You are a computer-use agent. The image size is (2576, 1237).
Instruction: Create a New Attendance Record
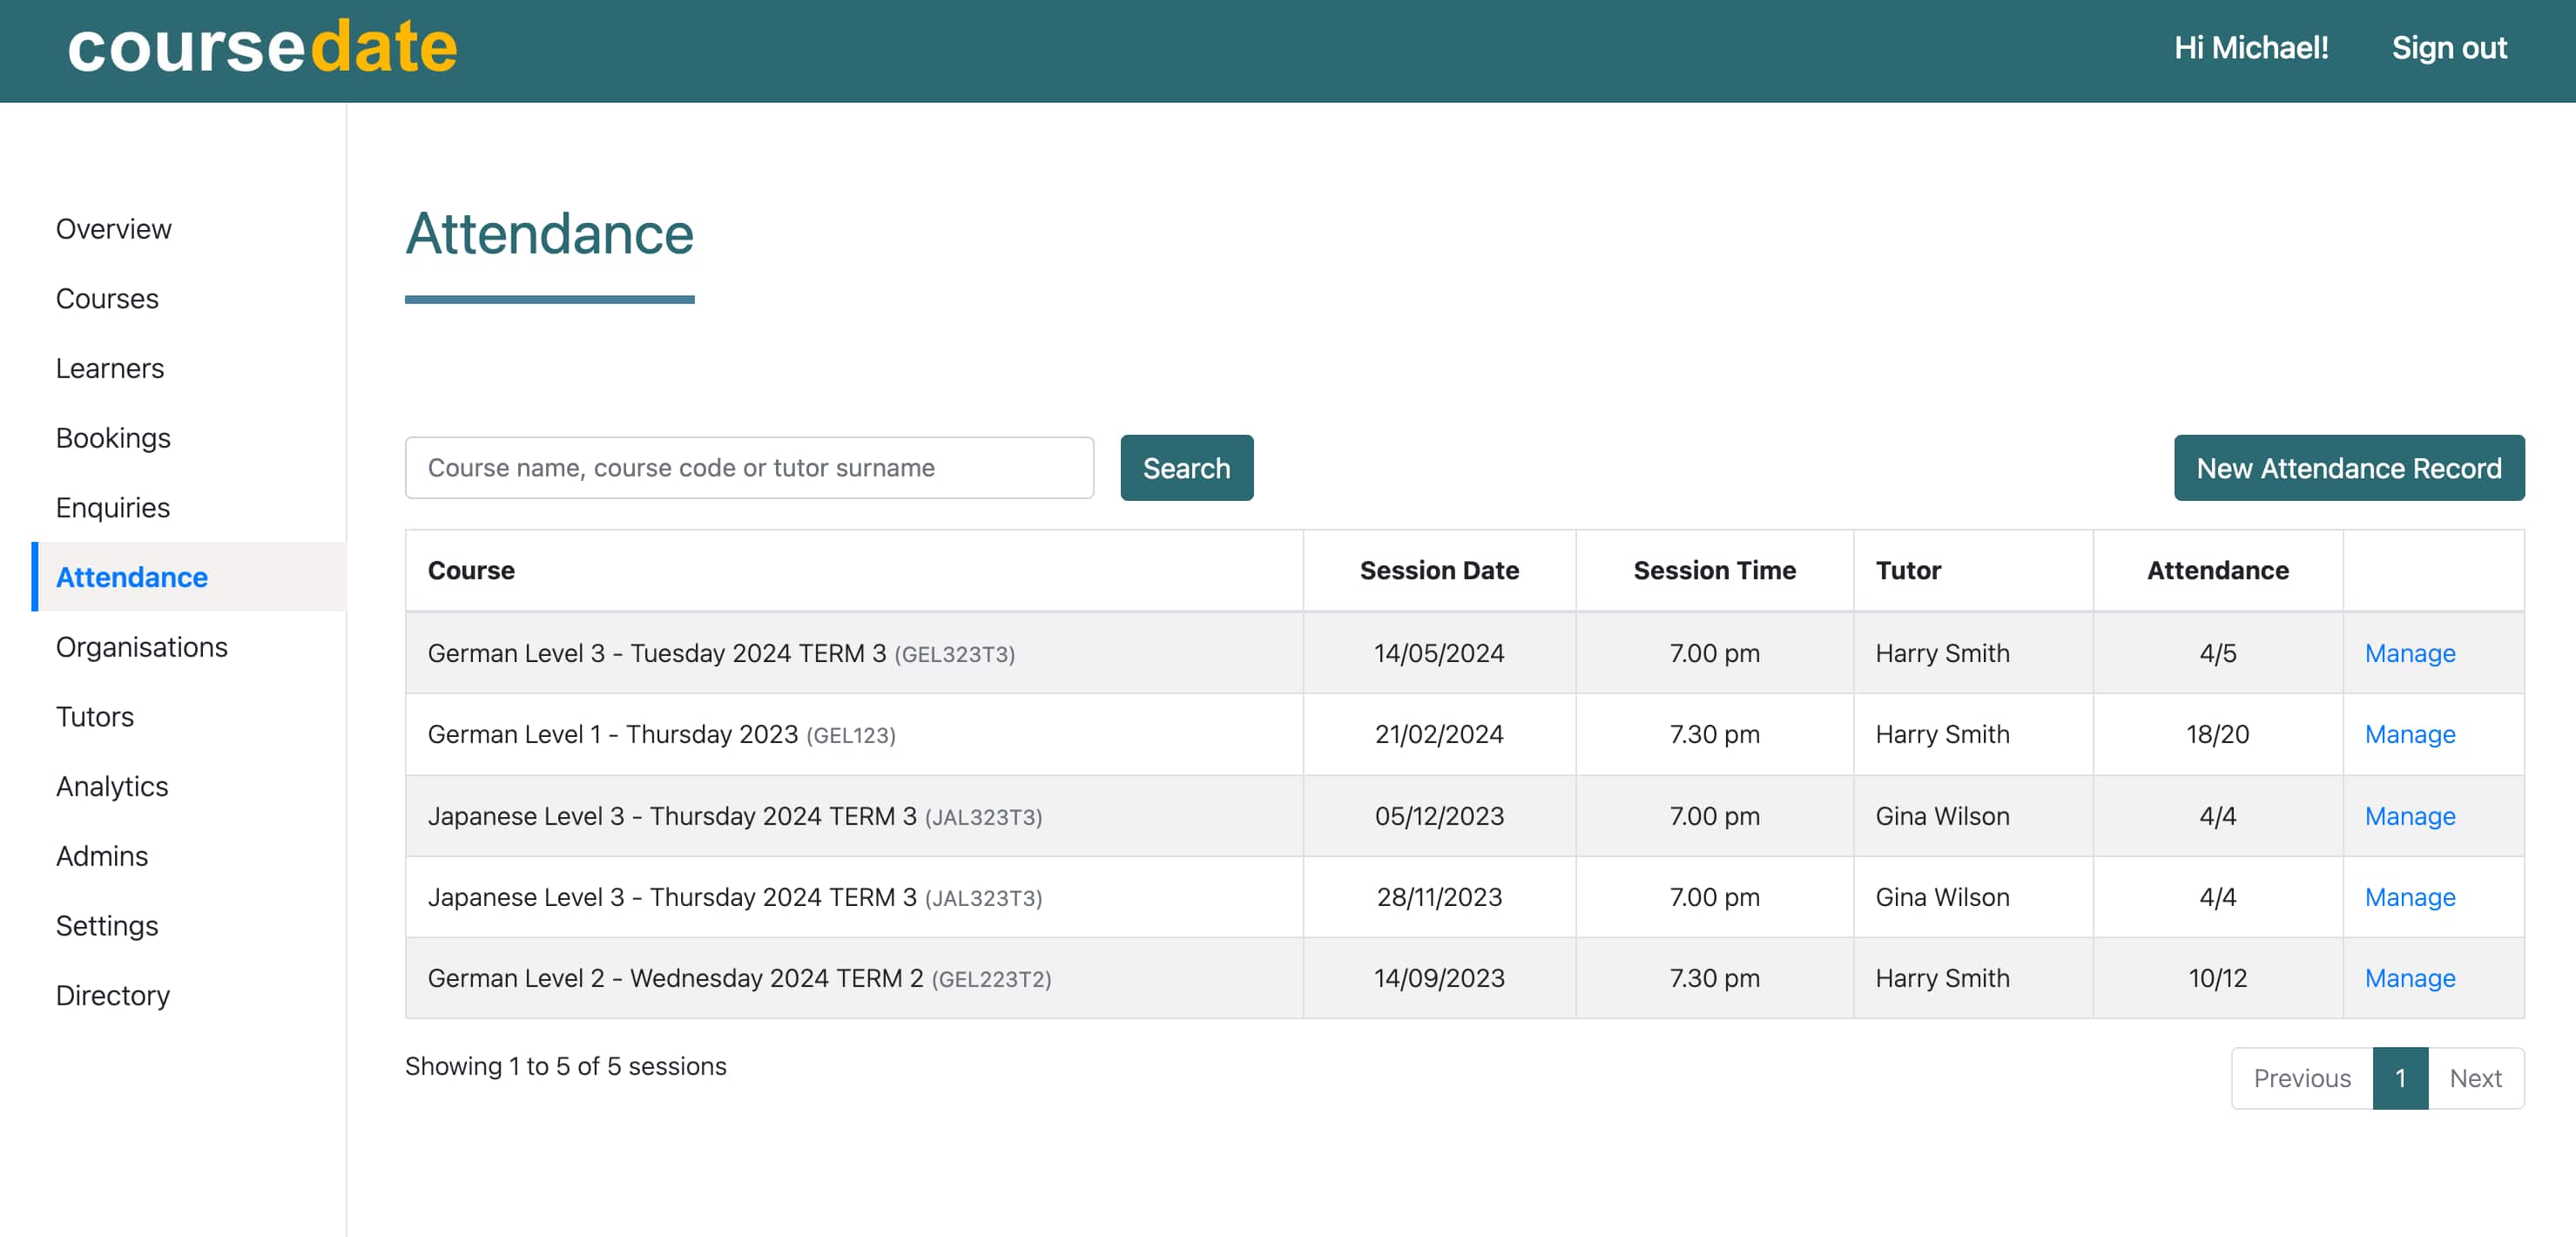2348,468
